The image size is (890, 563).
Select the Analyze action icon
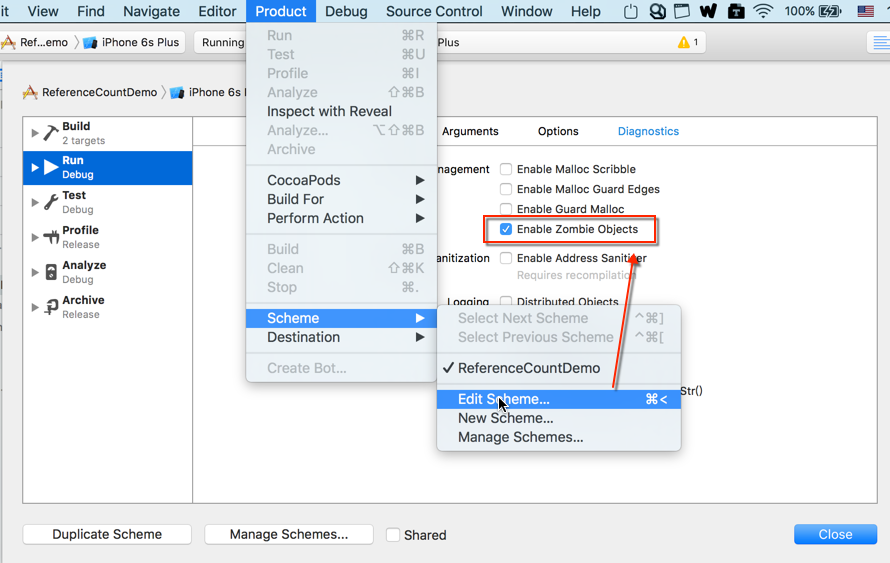click(51, 272)
